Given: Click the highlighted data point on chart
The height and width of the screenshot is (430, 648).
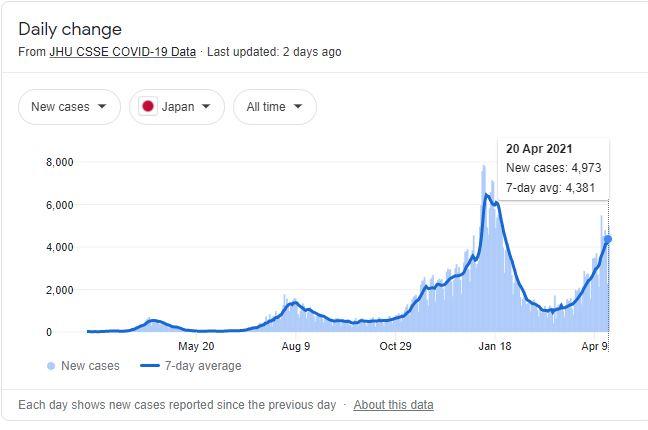Looking at the screenshot, I should (x=608, y=239).
